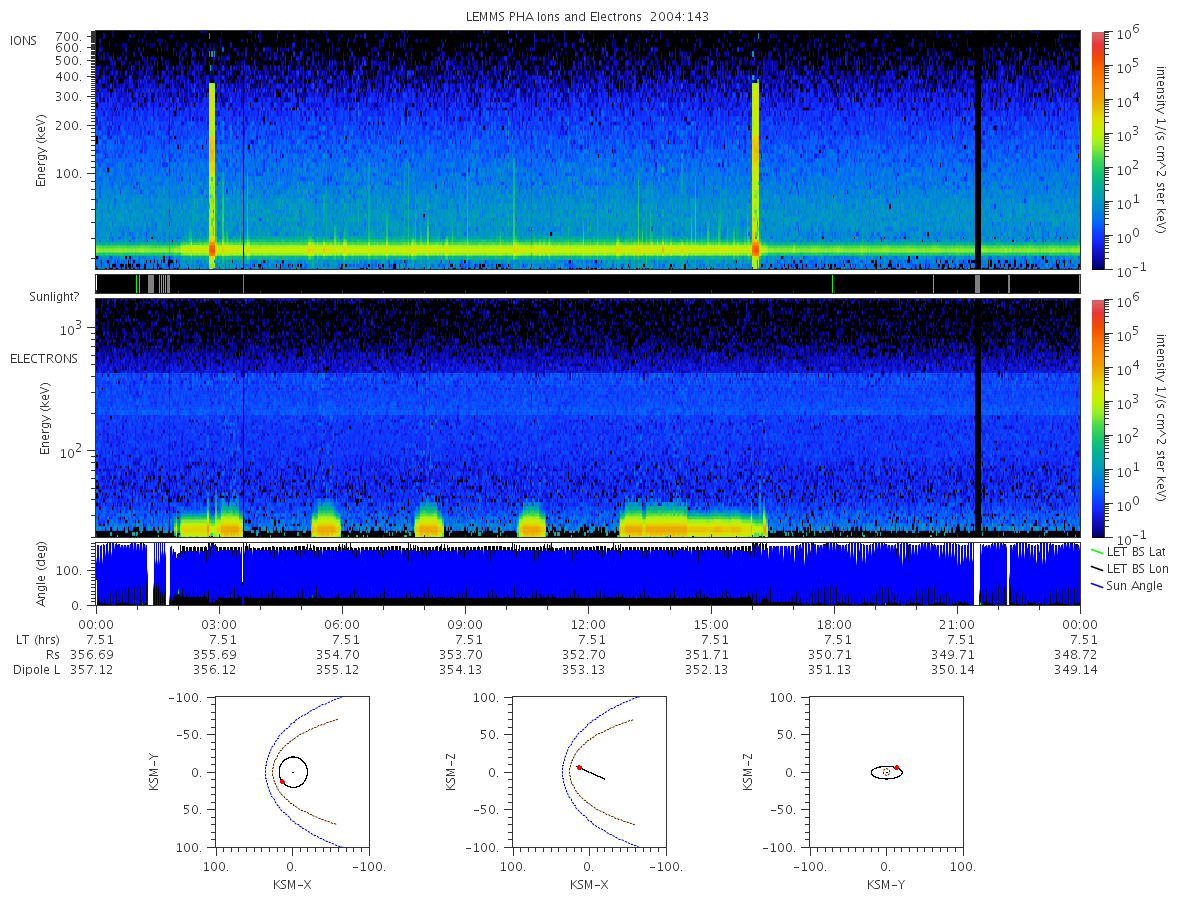Image resolution: width=1200 pixels, height=900 pixels.
Task: Click the 700. tick on ions energy axis
Action: (67, 35)
